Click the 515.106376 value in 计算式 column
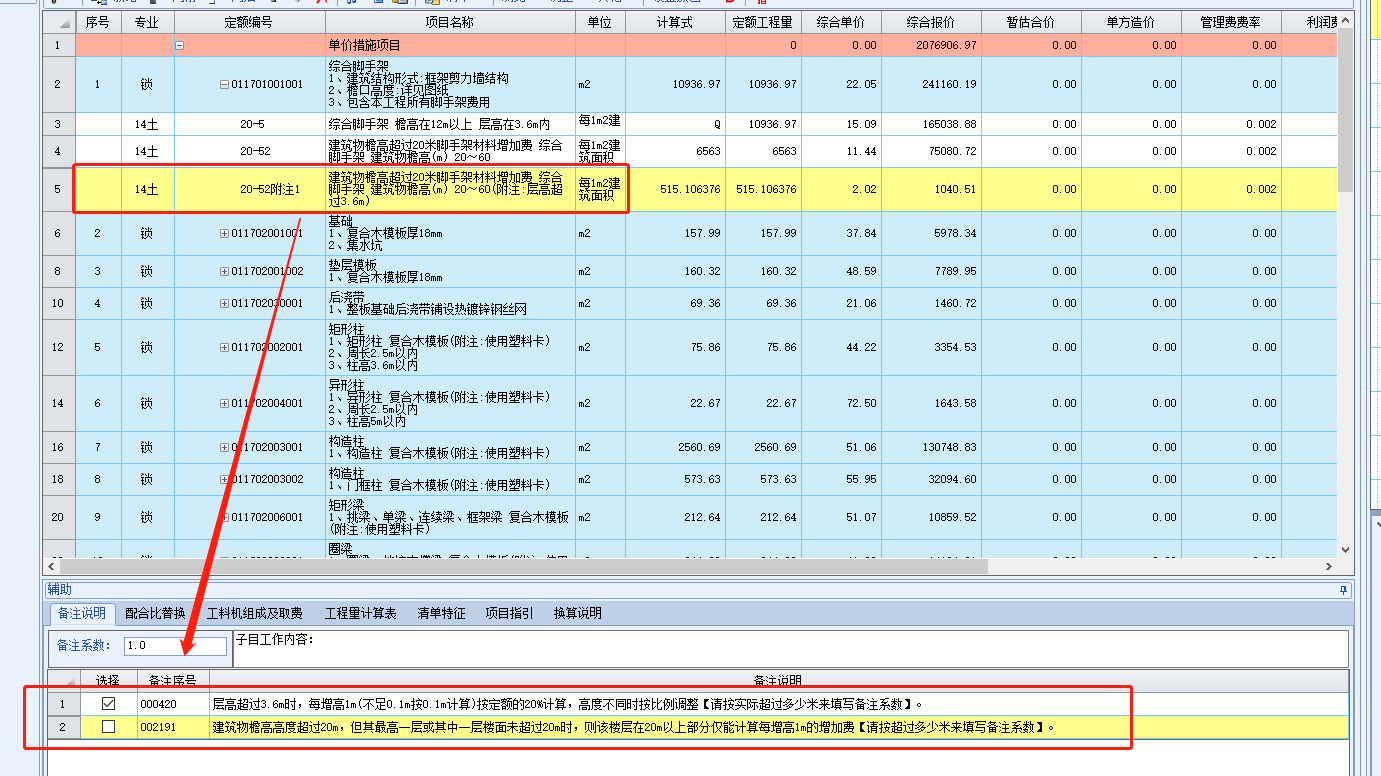The image size is (1381, 776). (x=675, y=189)
